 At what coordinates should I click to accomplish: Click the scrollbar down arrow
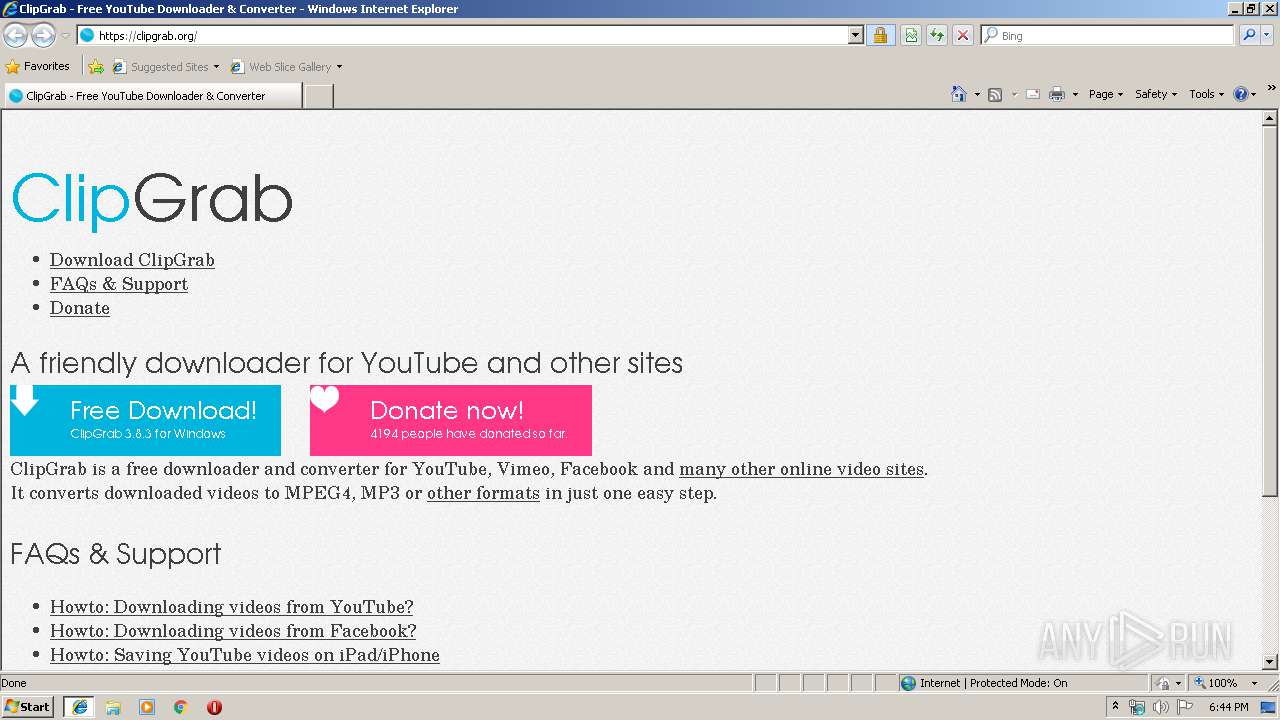pyautogui.click(x=1270, y=662)
